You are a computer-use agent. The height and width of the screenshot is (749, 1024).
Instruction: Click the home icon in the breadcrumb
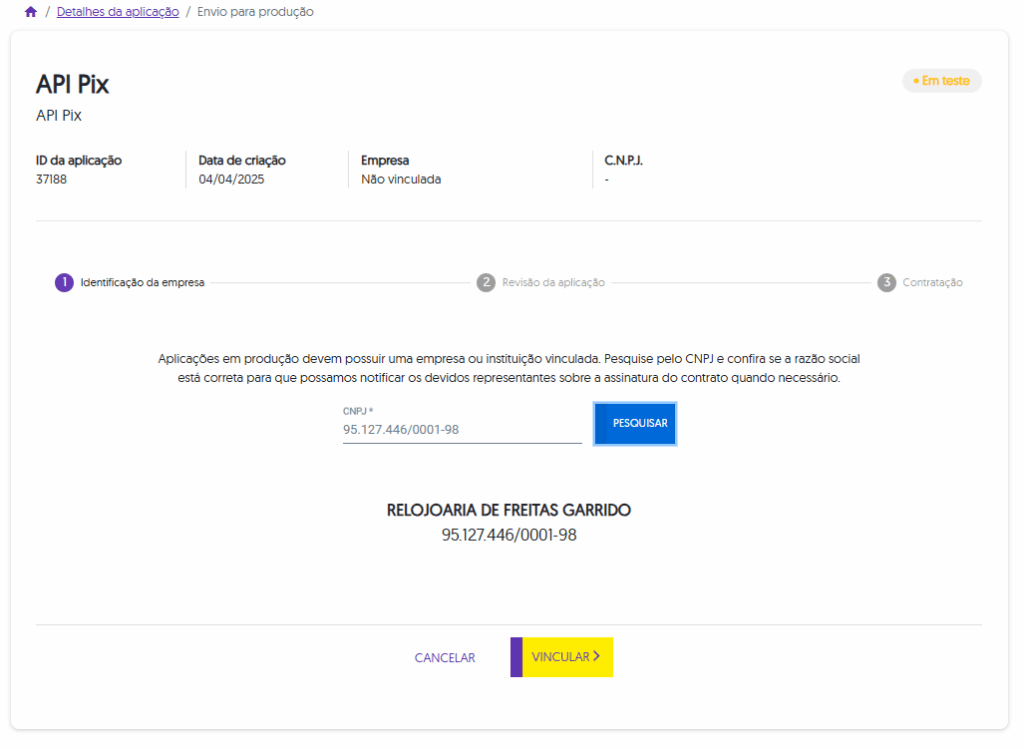pyautogui.click(x=31, y=12)
